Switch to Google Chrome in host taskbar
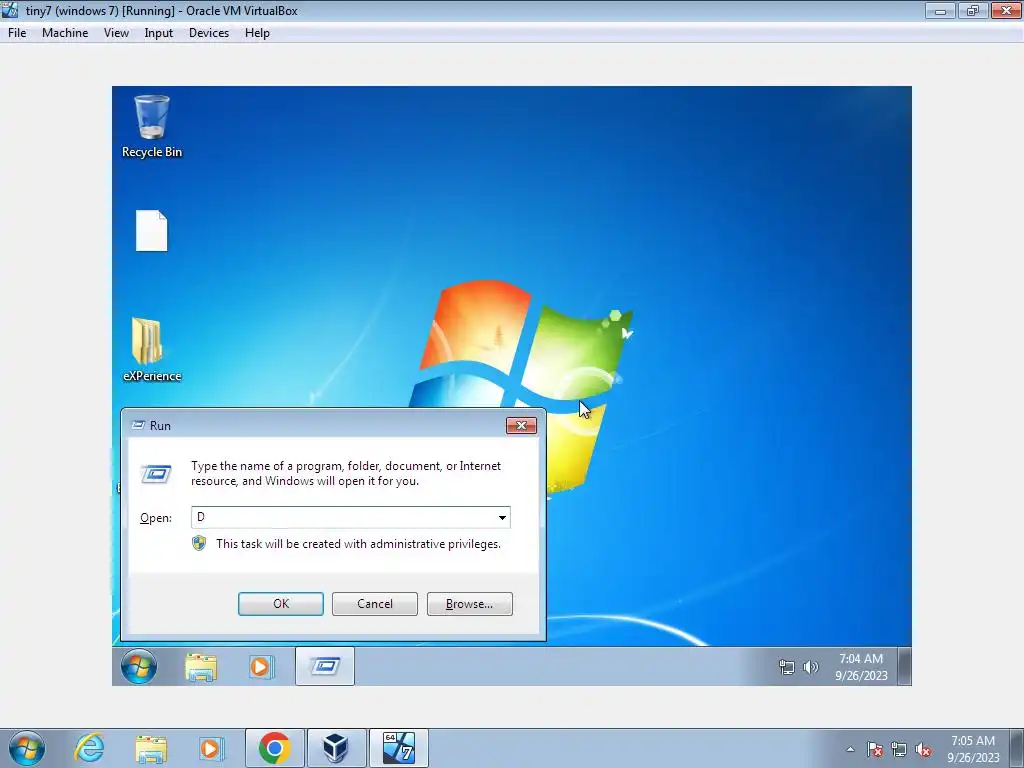This screenshot has width=1024, height=768. 274,748
